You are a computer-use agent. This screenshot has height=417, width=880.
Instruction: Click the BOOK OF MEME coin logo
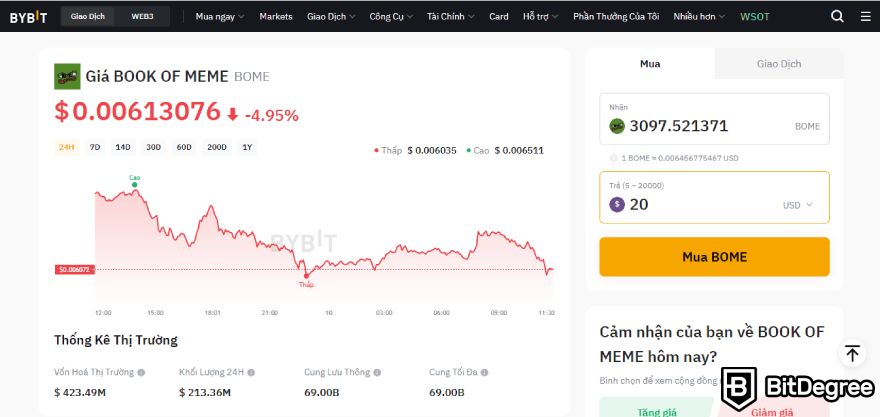(67, 76)
